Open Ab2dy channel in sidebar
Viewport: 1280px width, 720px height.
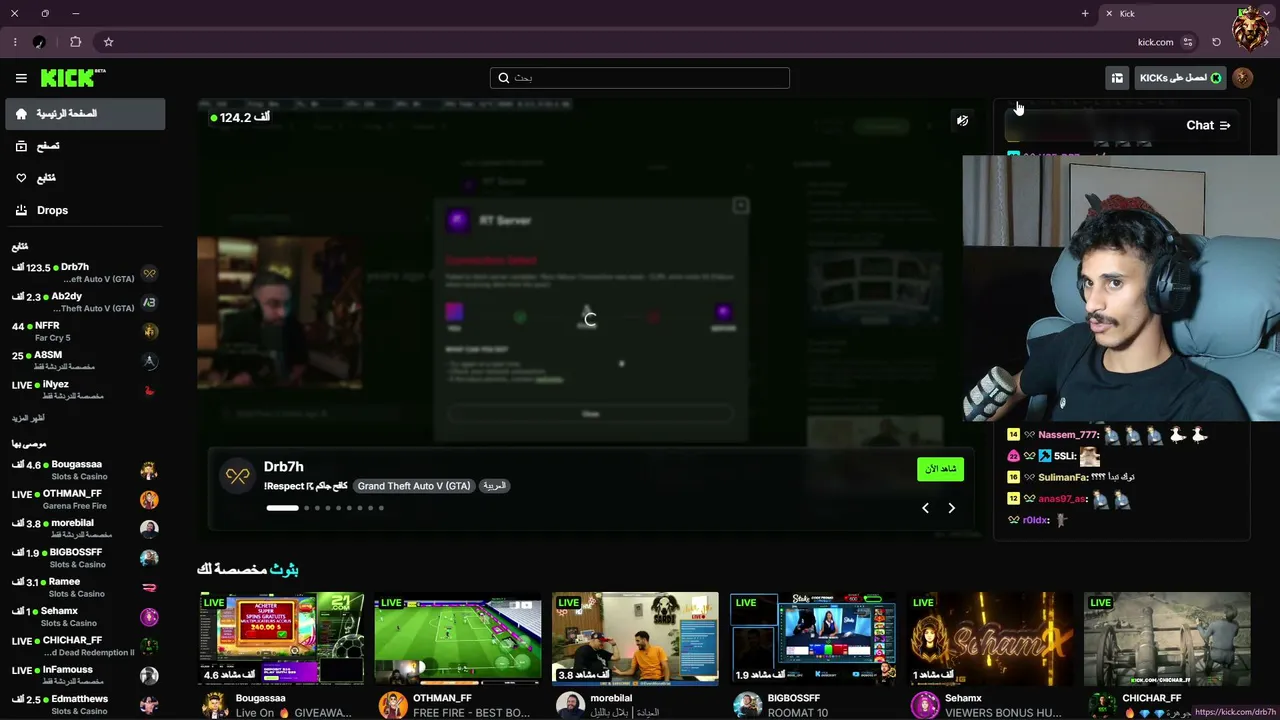click(x=85, y=302)
